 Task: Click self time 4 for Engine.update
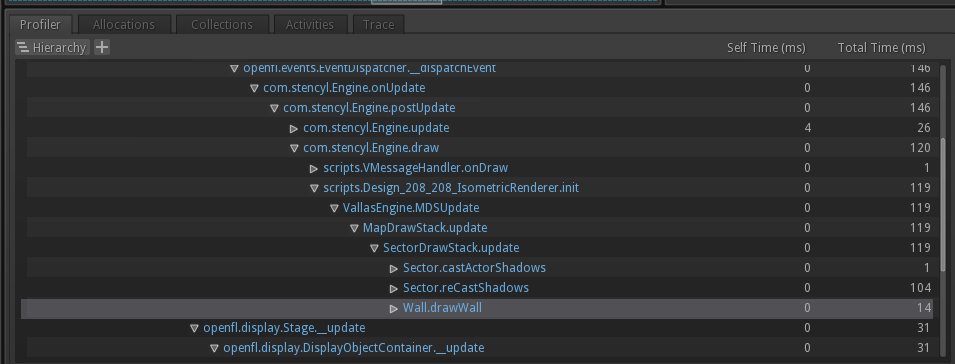point(807,128)
